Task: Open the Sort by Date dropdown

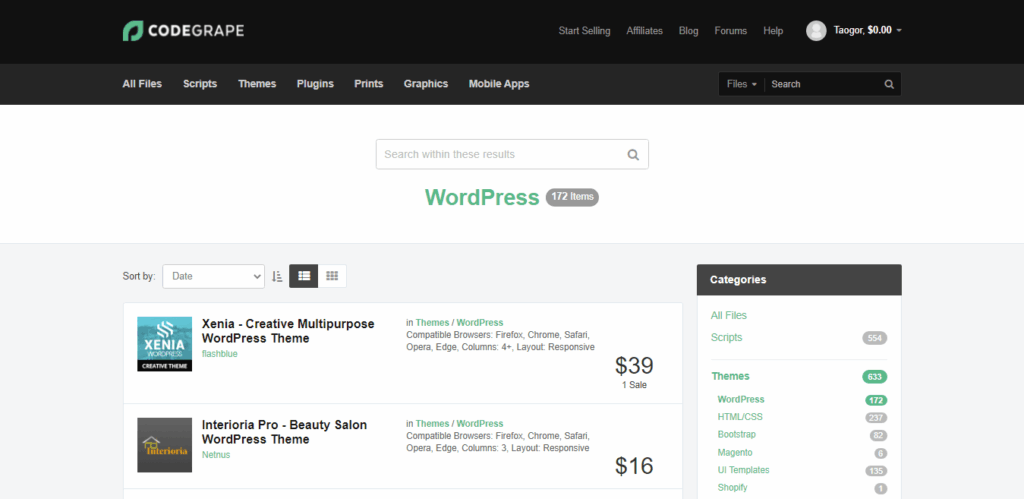Action: (213, 276)
